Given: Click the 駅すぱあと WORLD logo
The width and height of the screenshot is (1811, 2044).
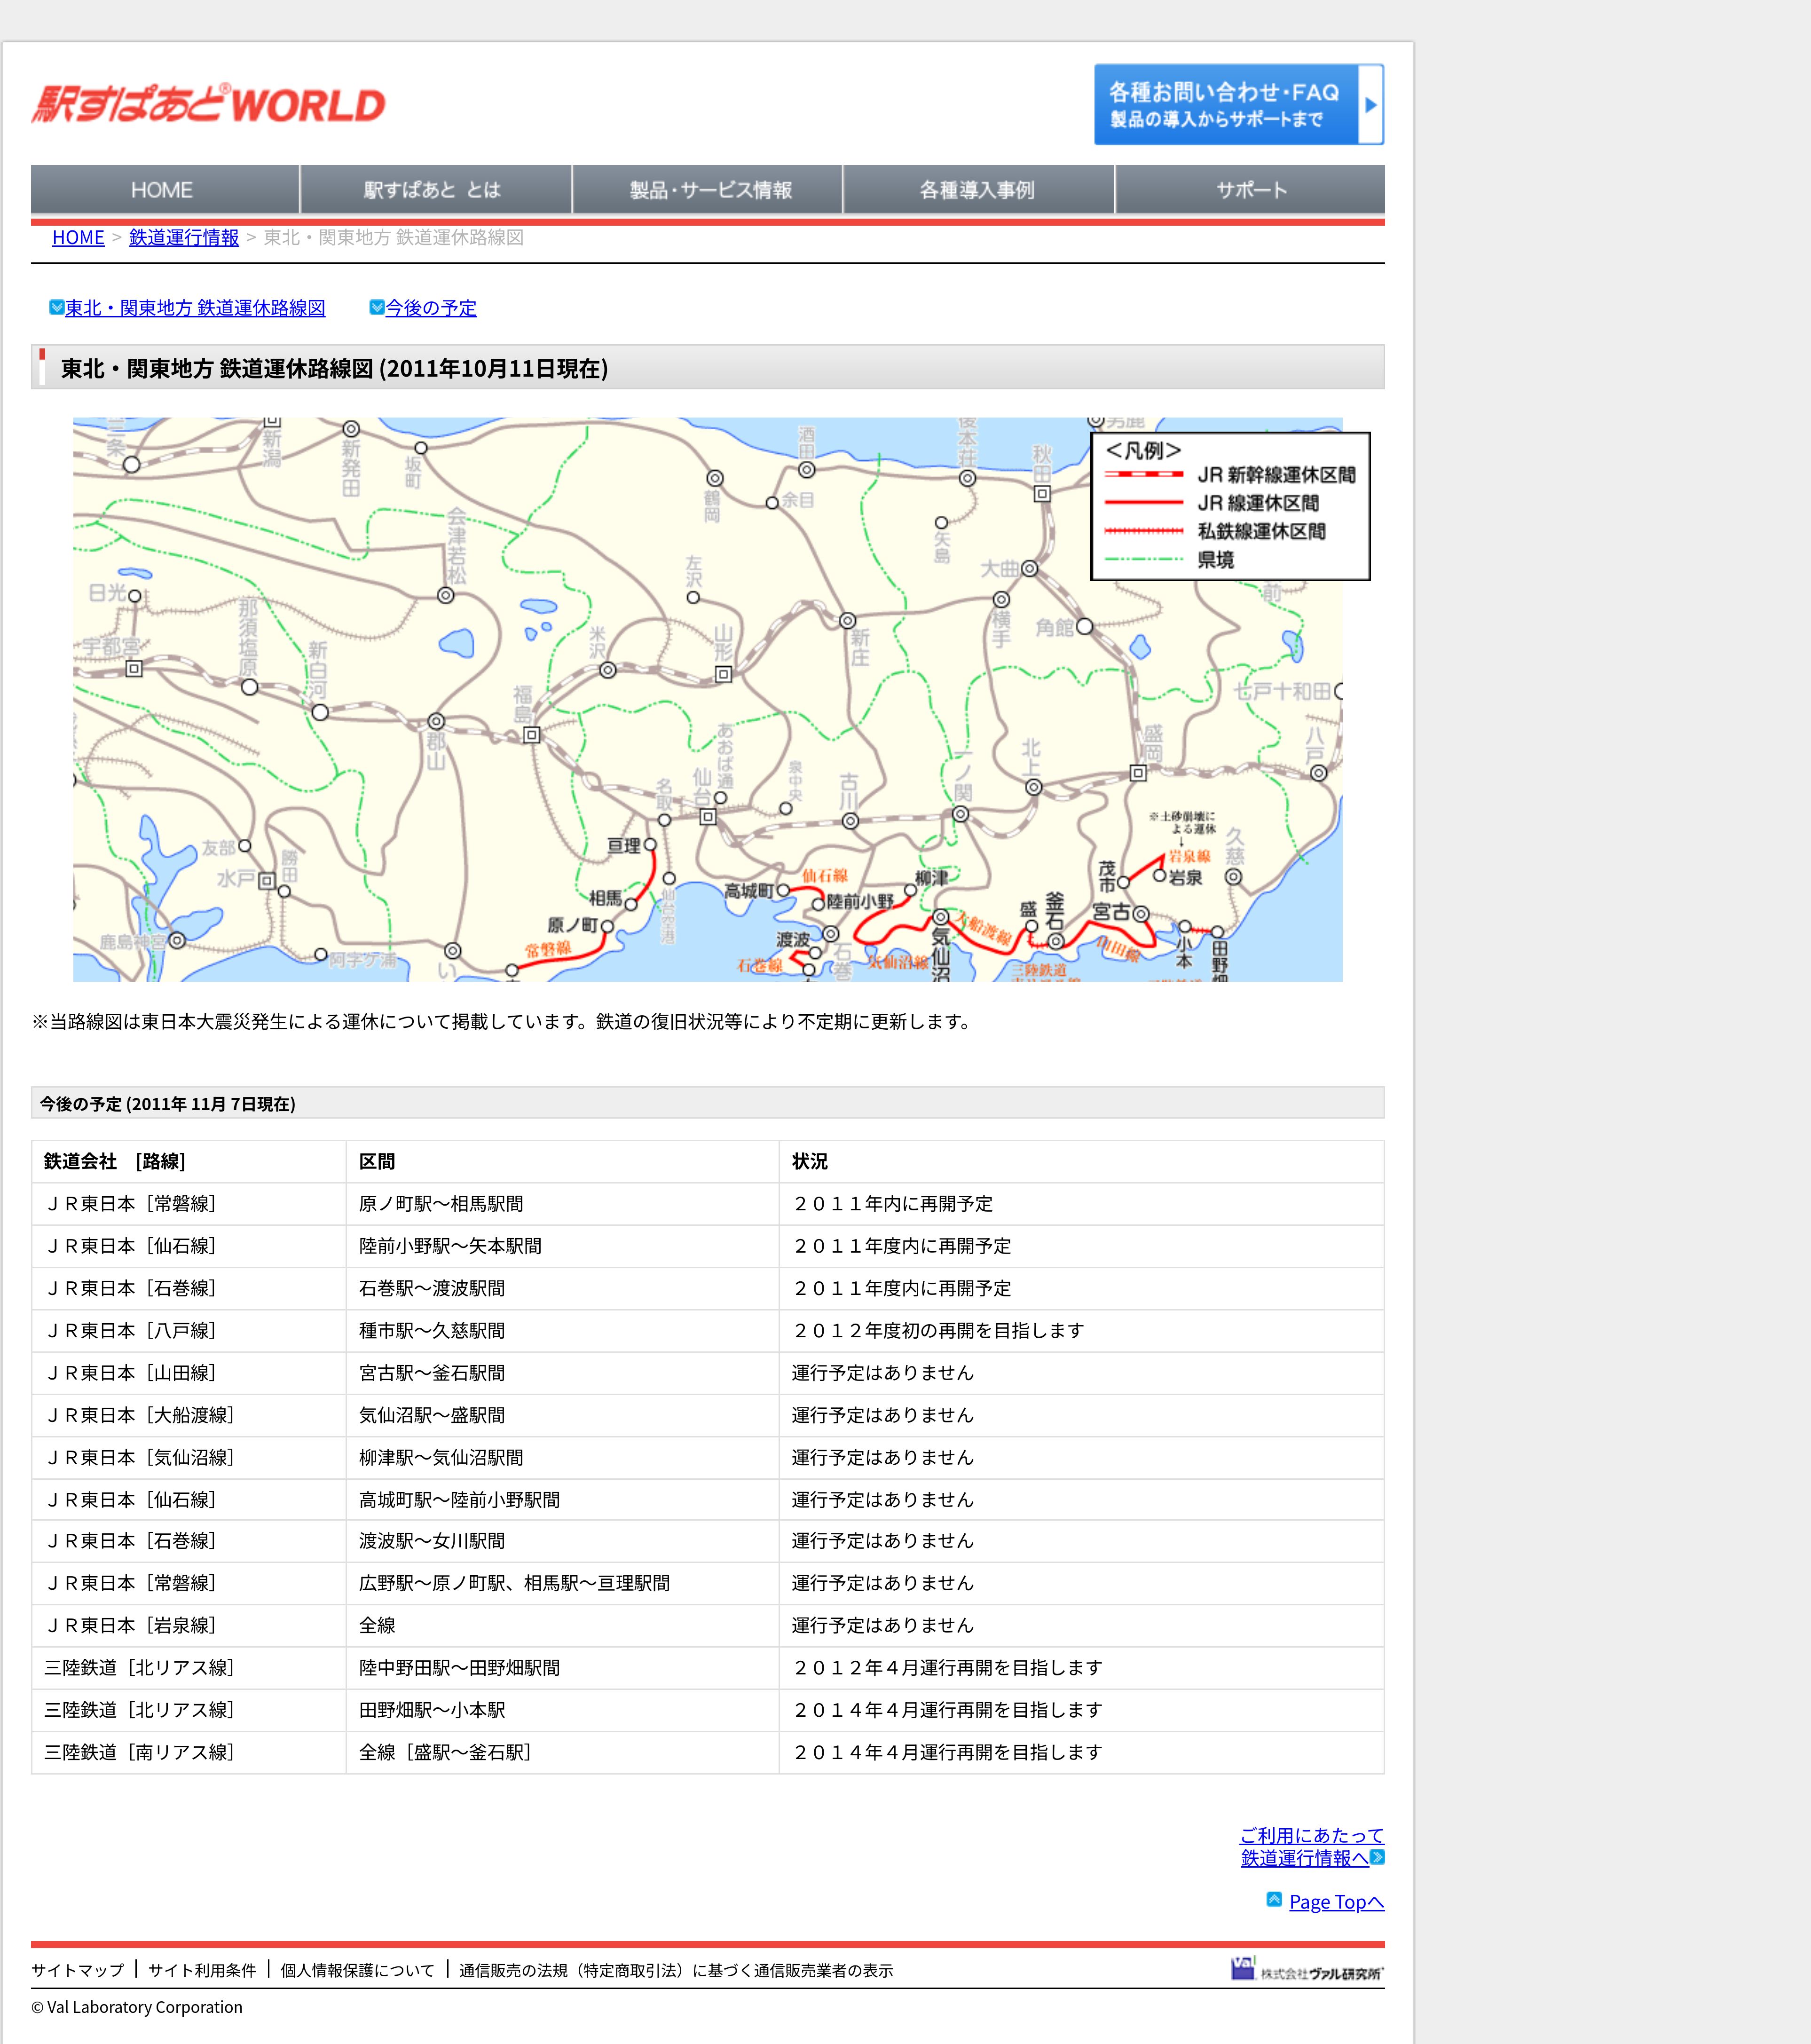Looking at the screenshot, I should click(x=208, y=104).
